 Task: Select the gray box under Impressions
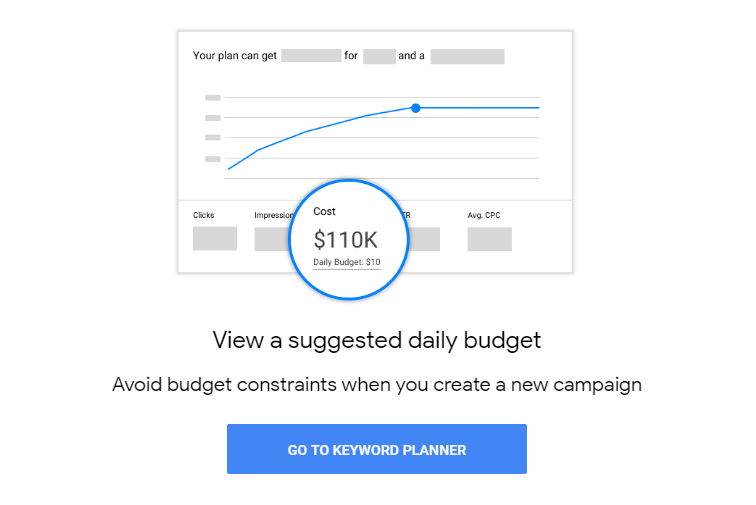272,239
